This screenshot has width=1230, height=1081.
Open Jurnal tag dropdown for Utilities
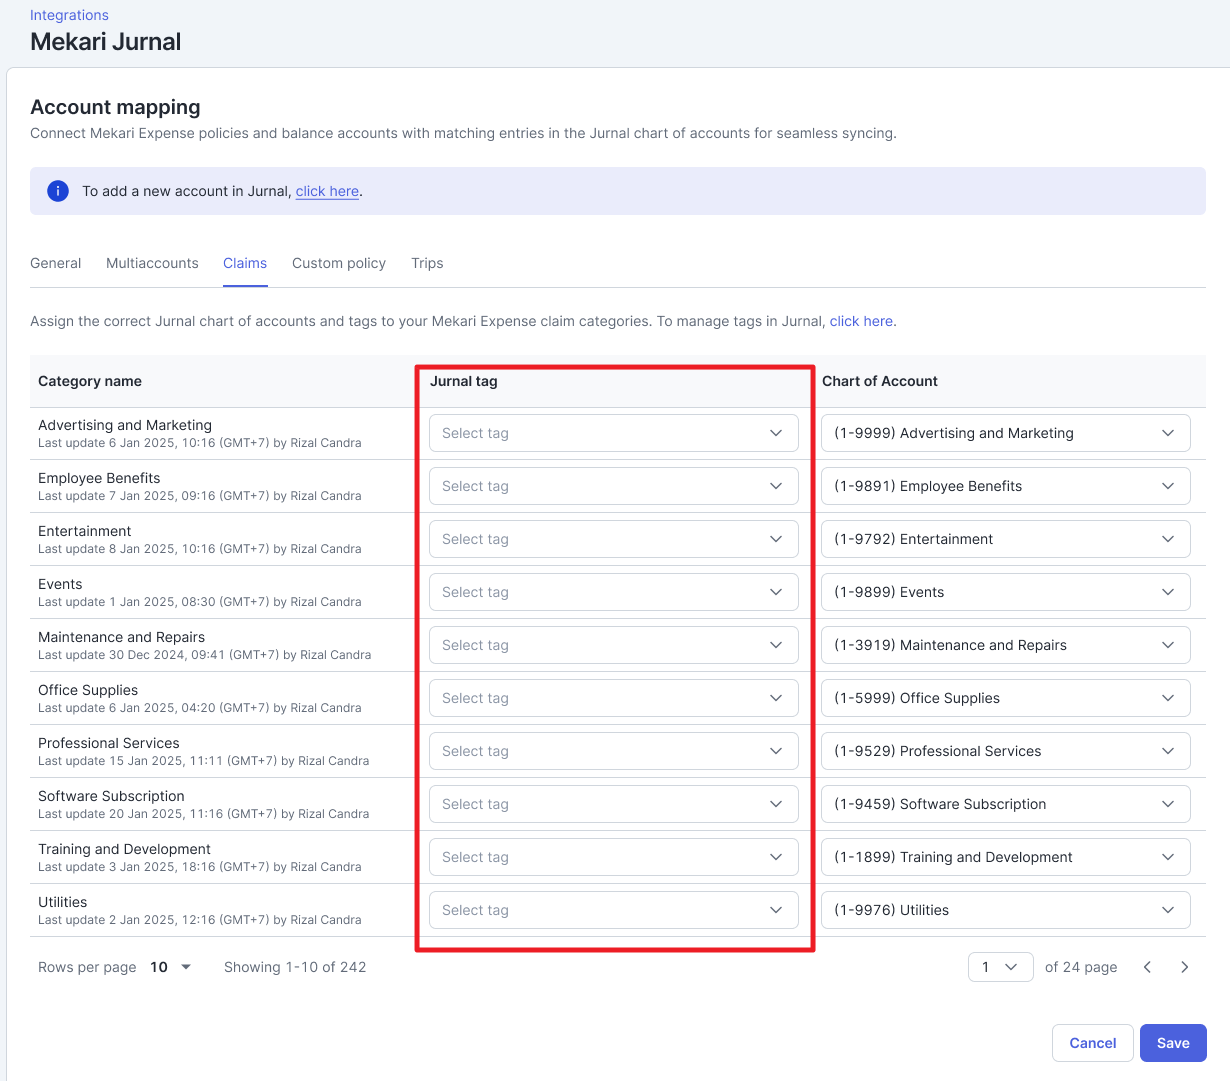click(614, 910)
